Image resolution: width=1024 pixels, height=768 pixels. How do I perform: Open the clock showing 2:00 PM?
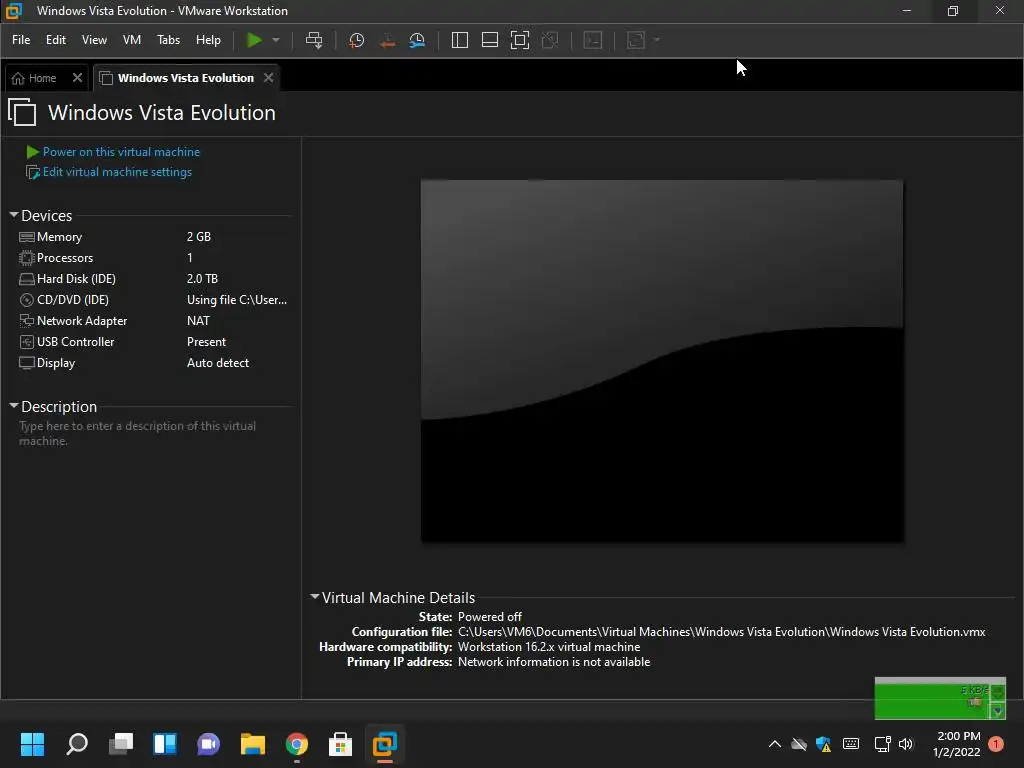pyautogui.click(x=957, y=744)
